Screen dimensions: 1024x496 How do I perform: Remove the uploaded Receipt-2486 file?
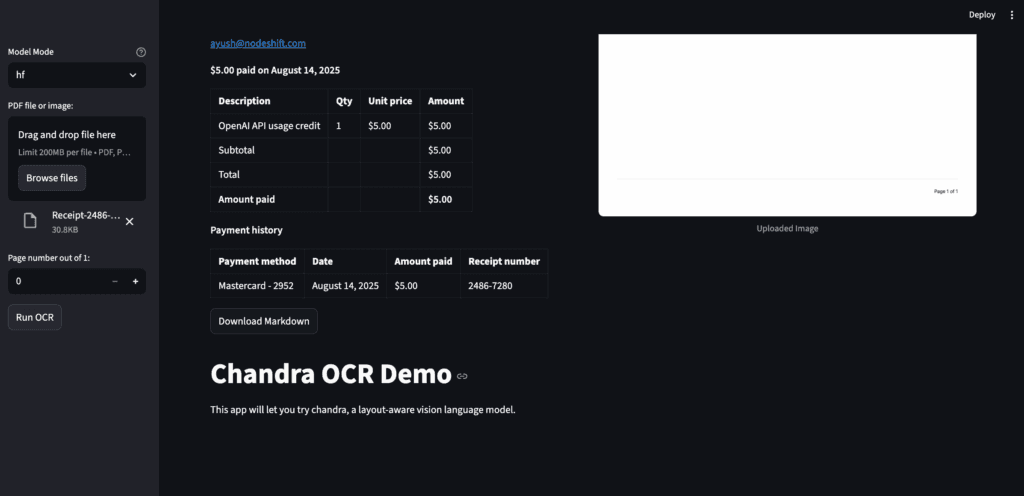pyautogui.click(x=130, y=221)
